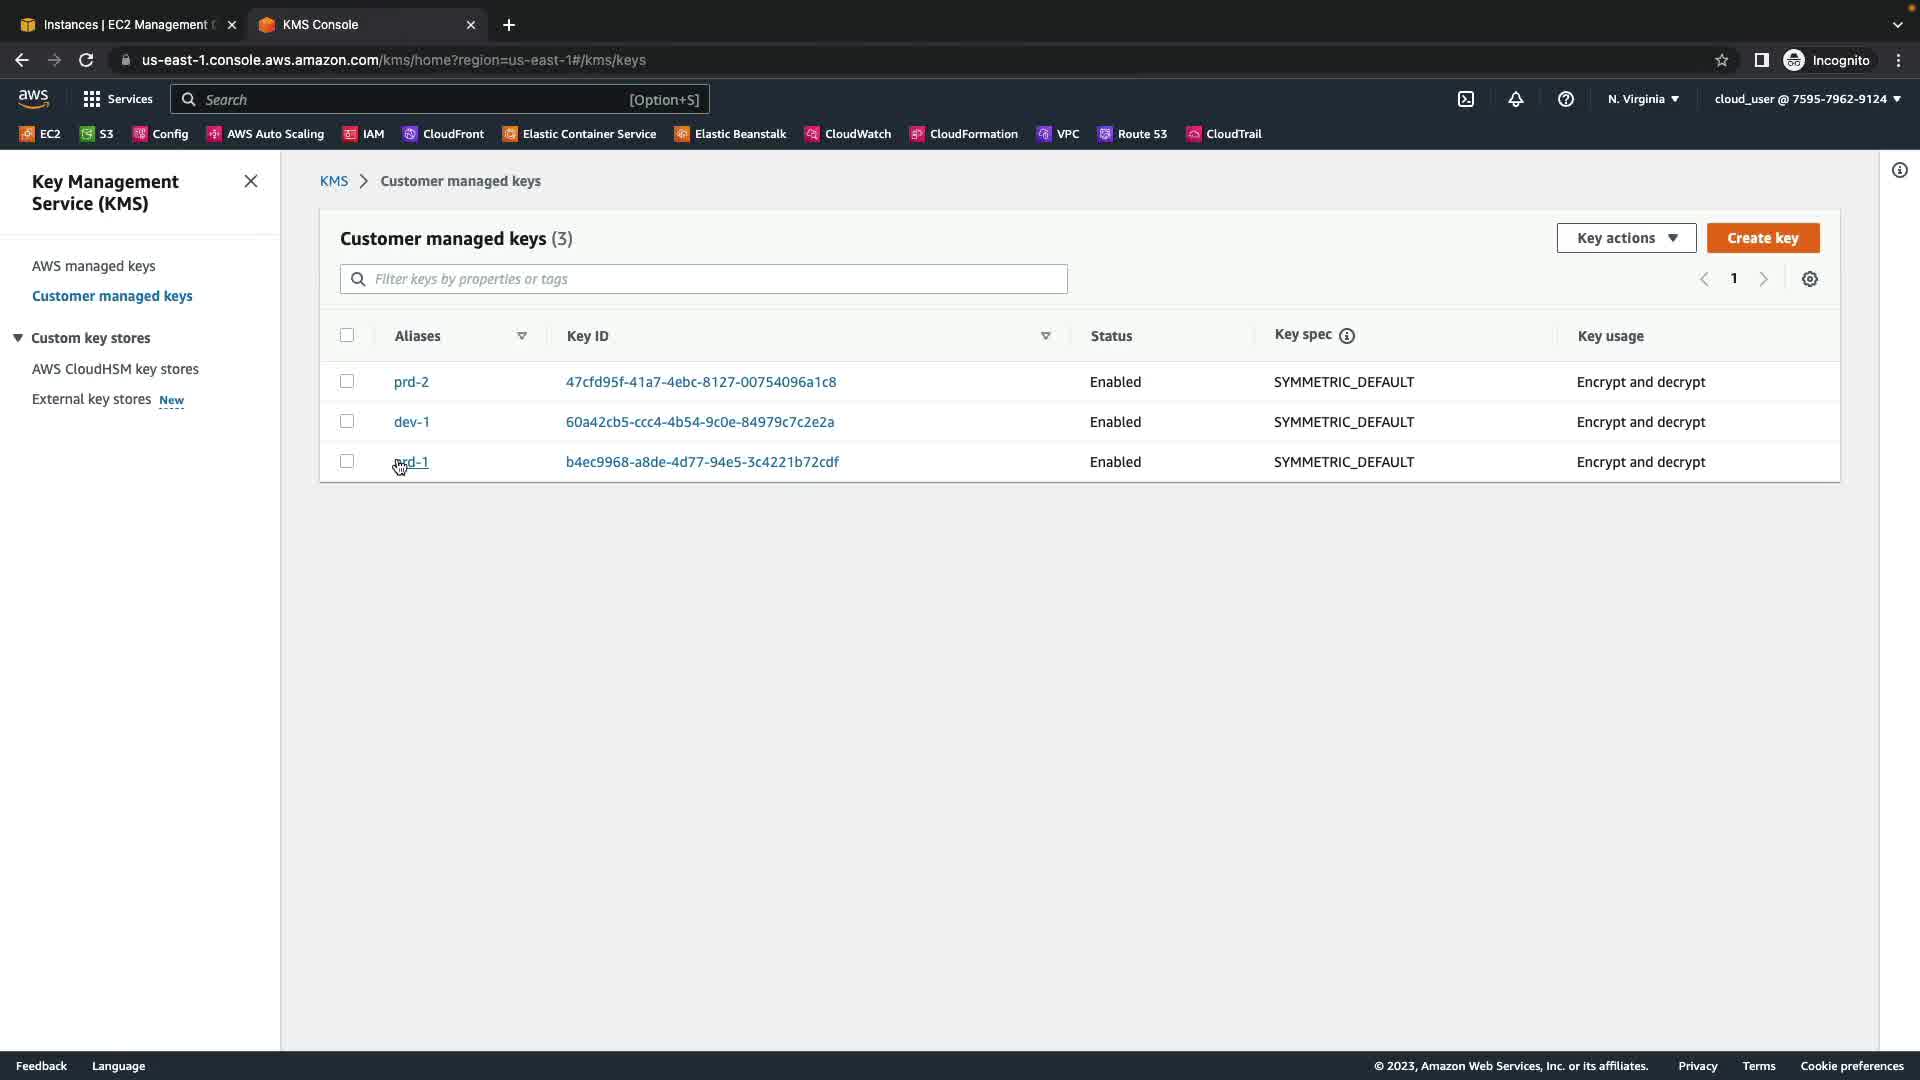Open AWS managed keys in sidebar
This screenshot has width=1920, height=1080.
[93, 266]
